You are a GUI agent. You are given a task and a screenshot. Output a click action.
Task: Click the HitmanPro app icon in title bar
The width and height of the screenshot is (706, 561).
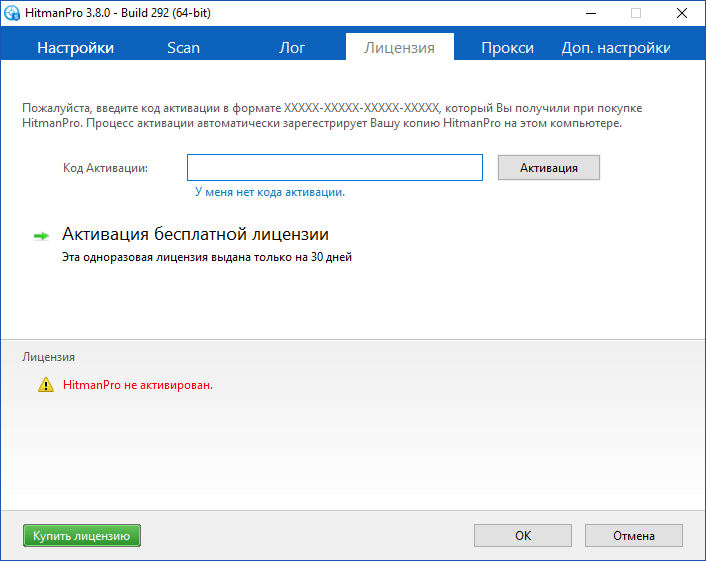tap(12, 13)
